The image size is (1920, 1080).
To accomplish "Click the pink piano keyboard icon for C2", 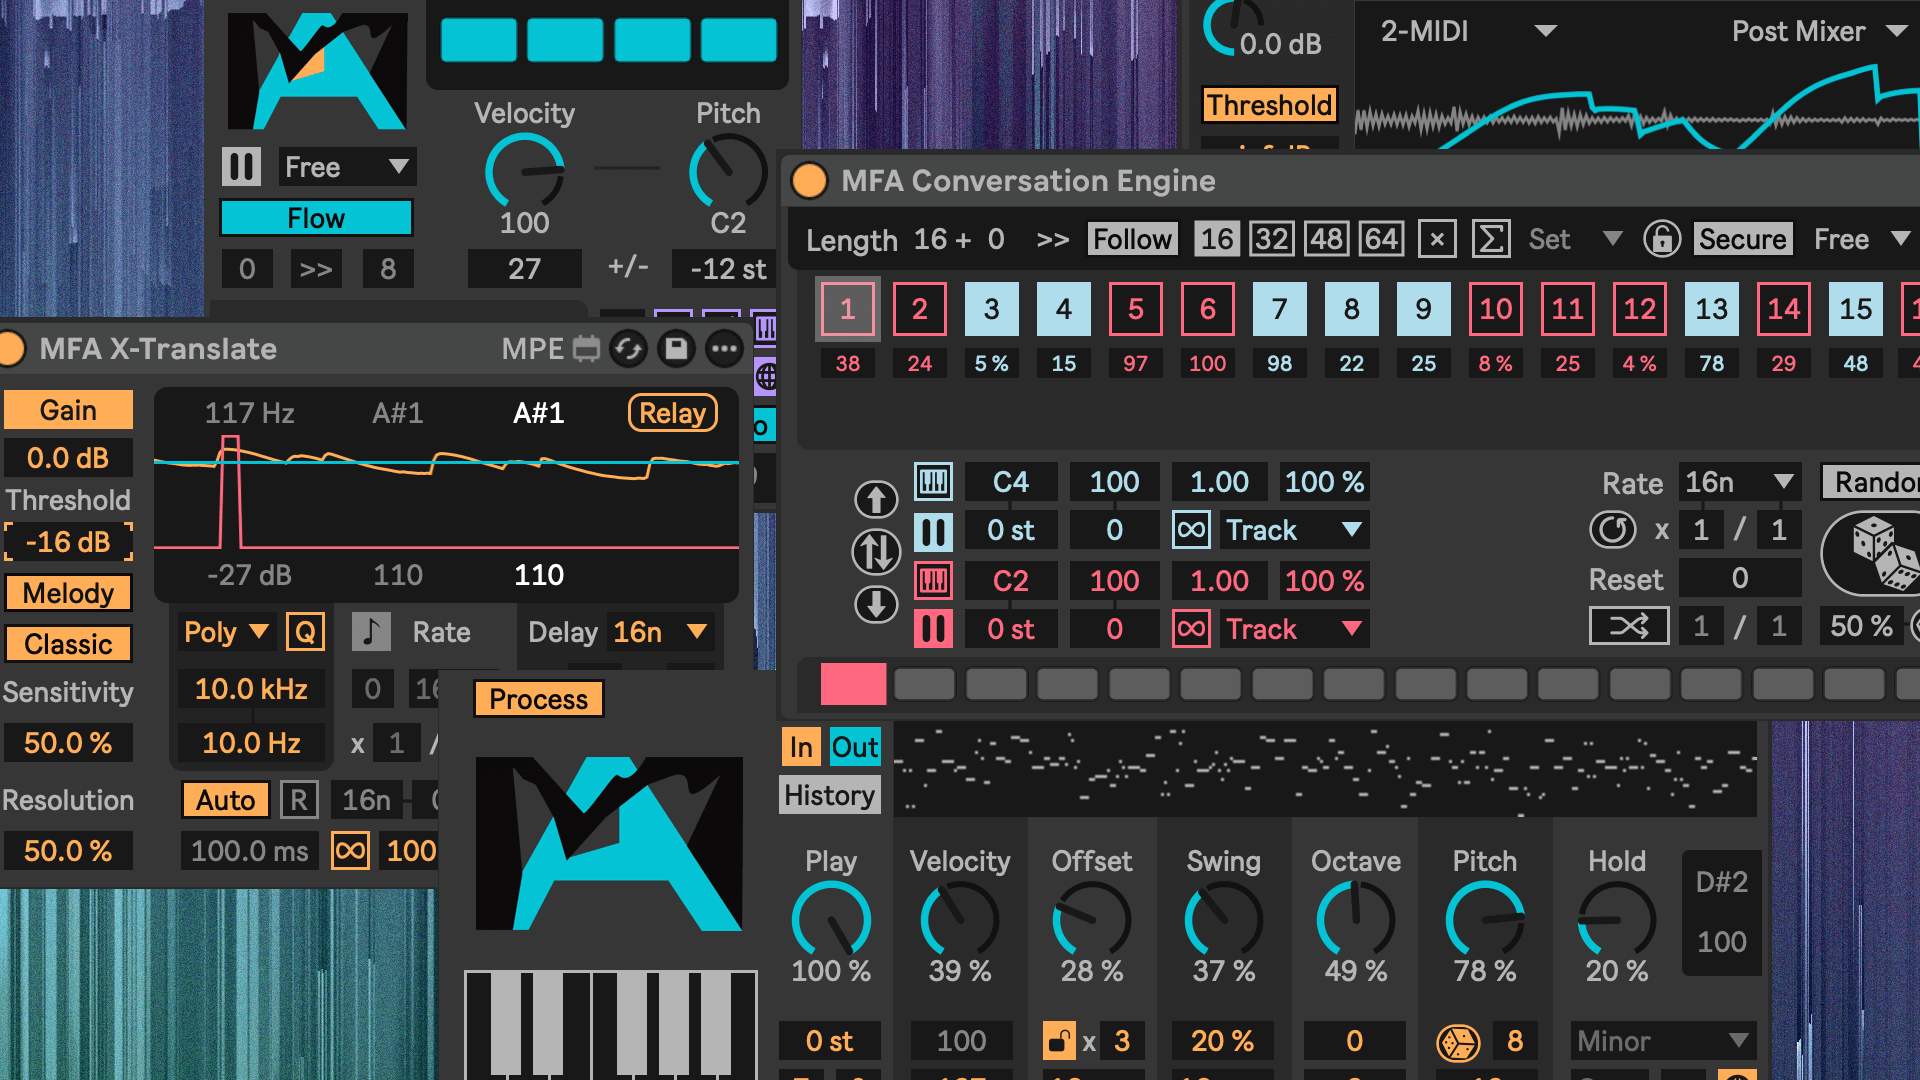I will click(x=933, y=581).
